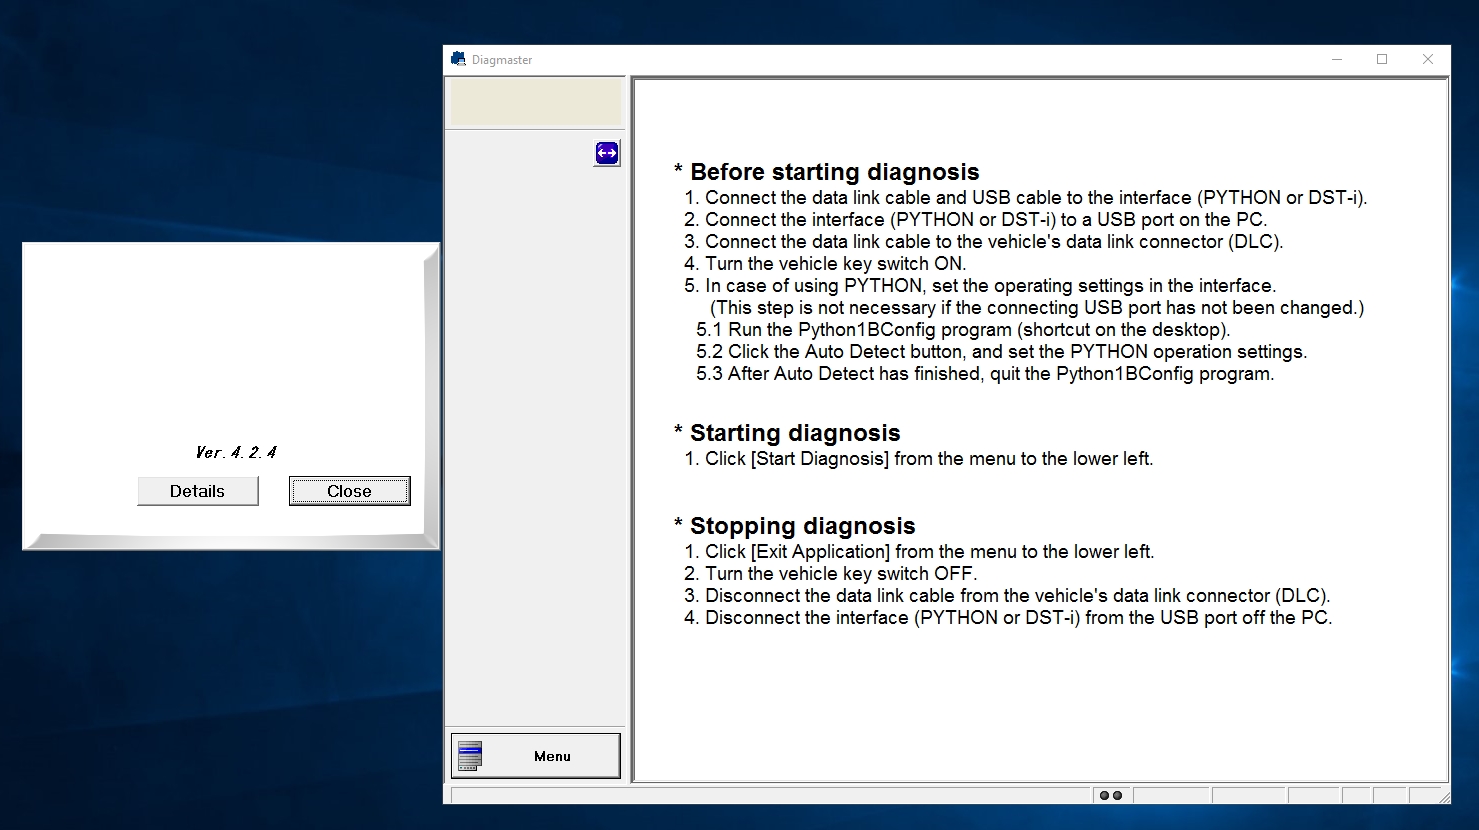This screenshot has height=830, width=1479.
Task: Select the Diagmaster window title bar
Action: (x=900, y=59)
